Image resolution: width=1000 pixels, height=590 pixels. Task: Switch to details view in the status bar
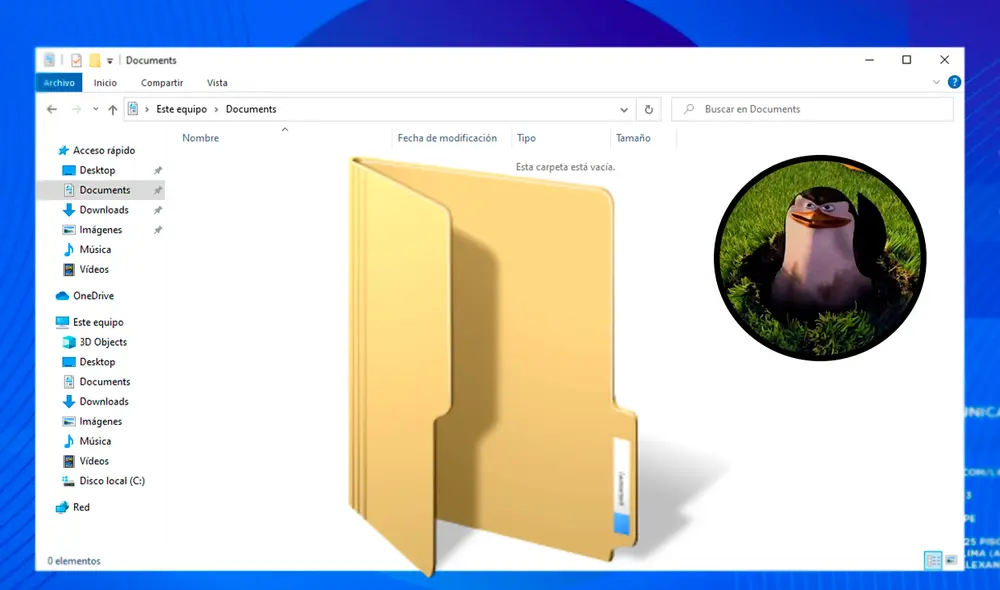coord(933,560)
